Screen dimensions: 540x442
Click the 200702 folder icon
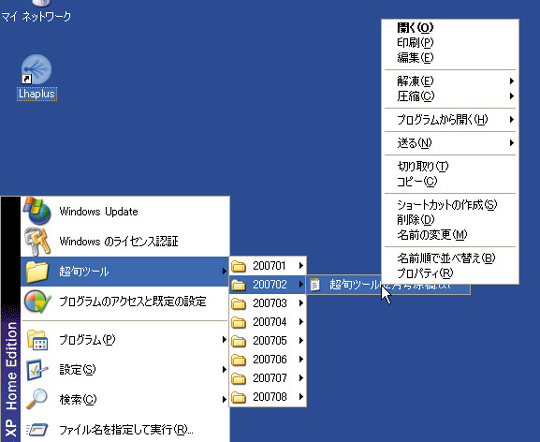[238, 285]
